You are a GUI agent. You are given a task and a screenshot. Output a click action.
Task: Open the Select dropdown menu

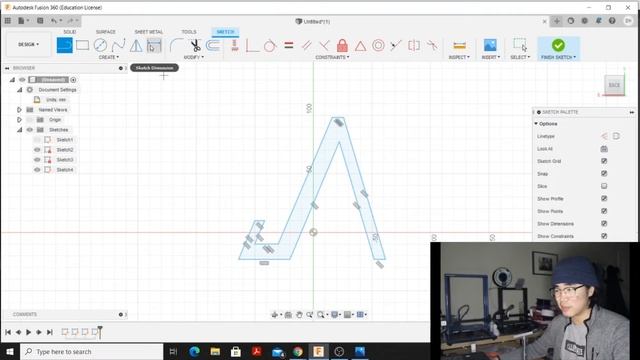pyautogui.click(x=520, y=58)
